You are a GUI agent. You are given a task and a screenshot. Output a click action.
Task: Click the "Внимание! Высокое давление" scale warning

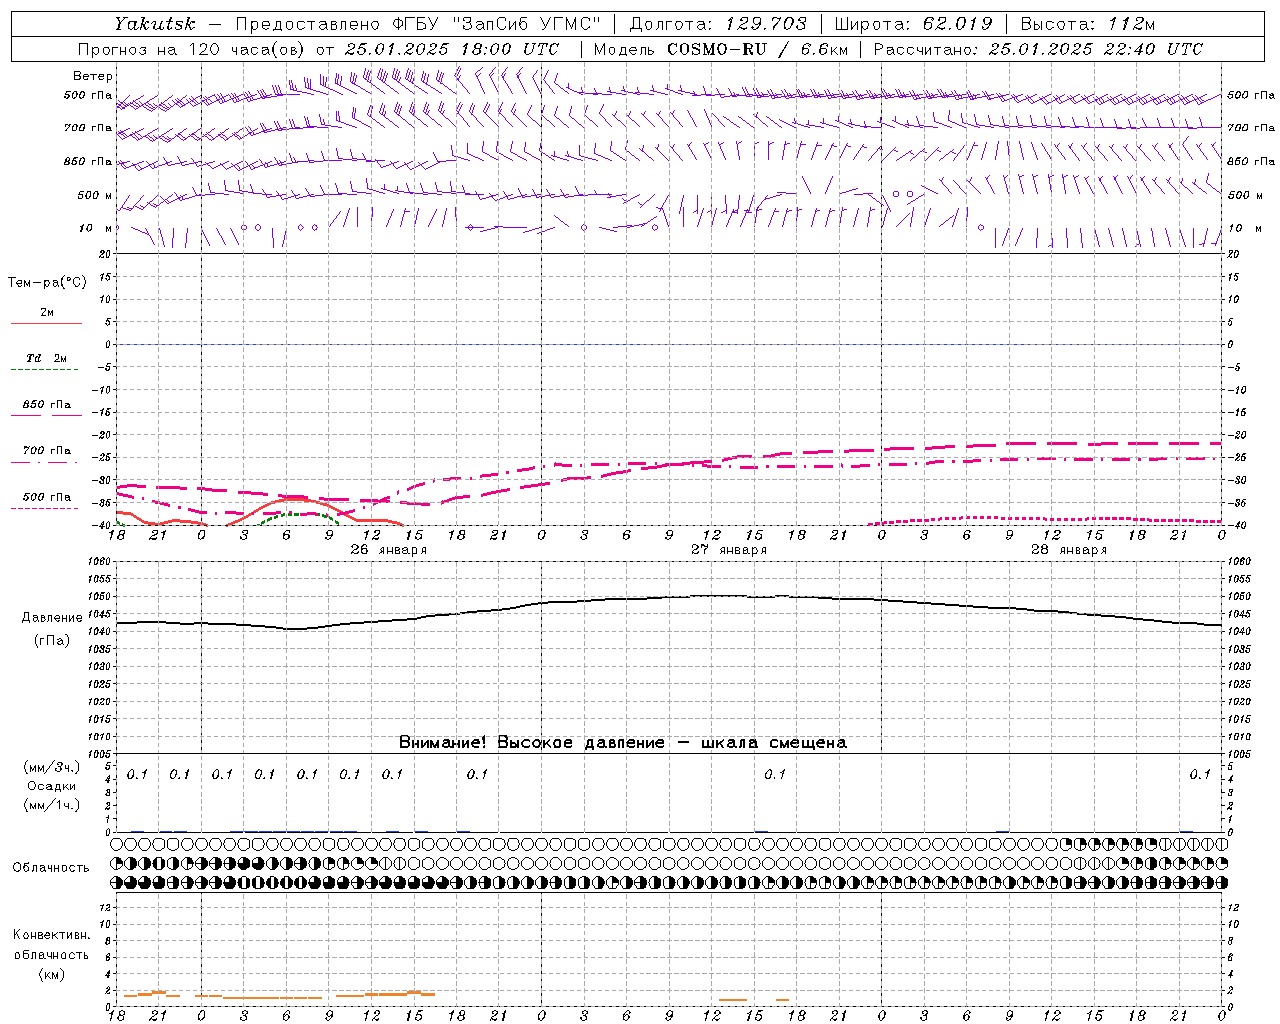tap(532, 742)
